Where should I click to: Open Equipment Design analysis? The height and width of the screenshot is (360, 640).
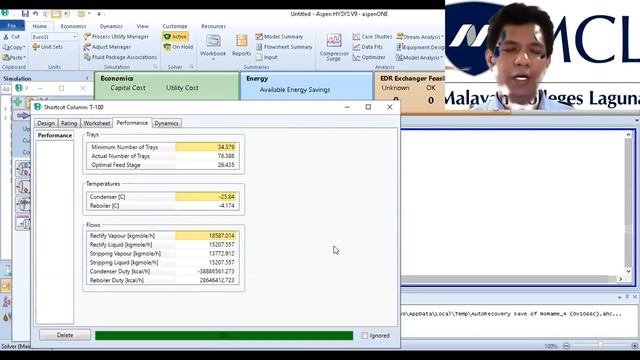point(420,47)
